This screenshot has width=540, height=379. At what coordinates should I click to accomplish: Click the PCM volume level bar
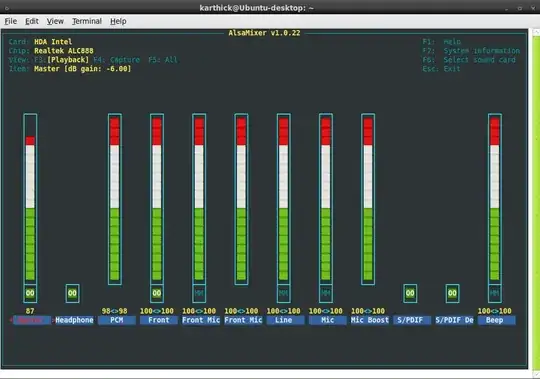[115, 199]
